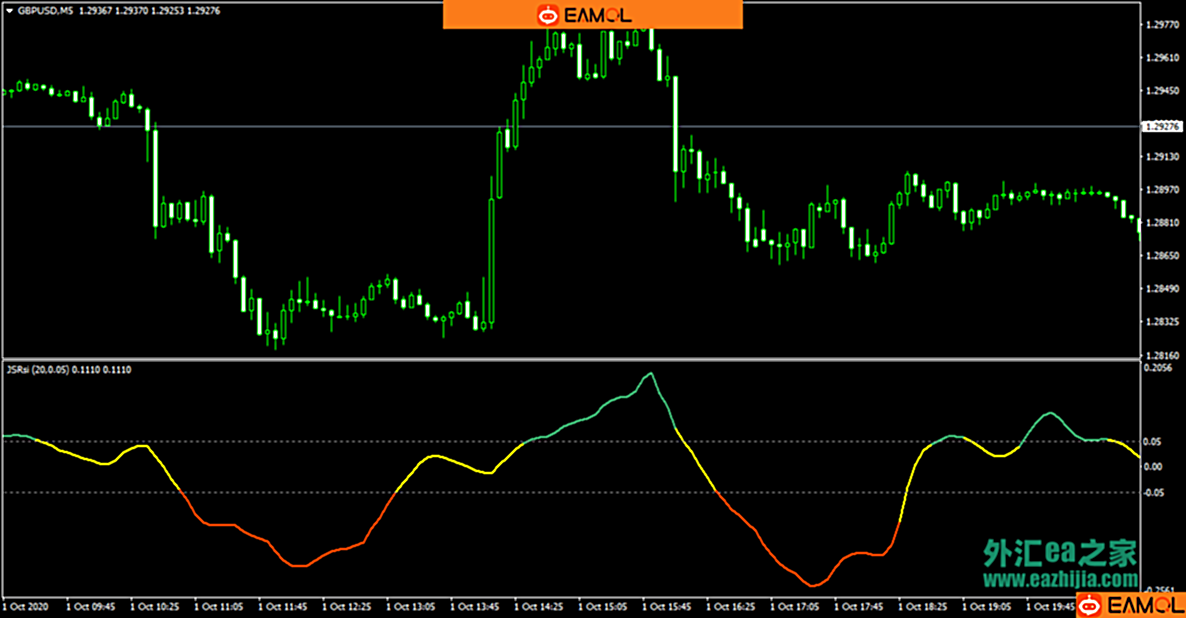
Task: Click the 外汇ea之家 watermark text
Action: point(1060,553)
